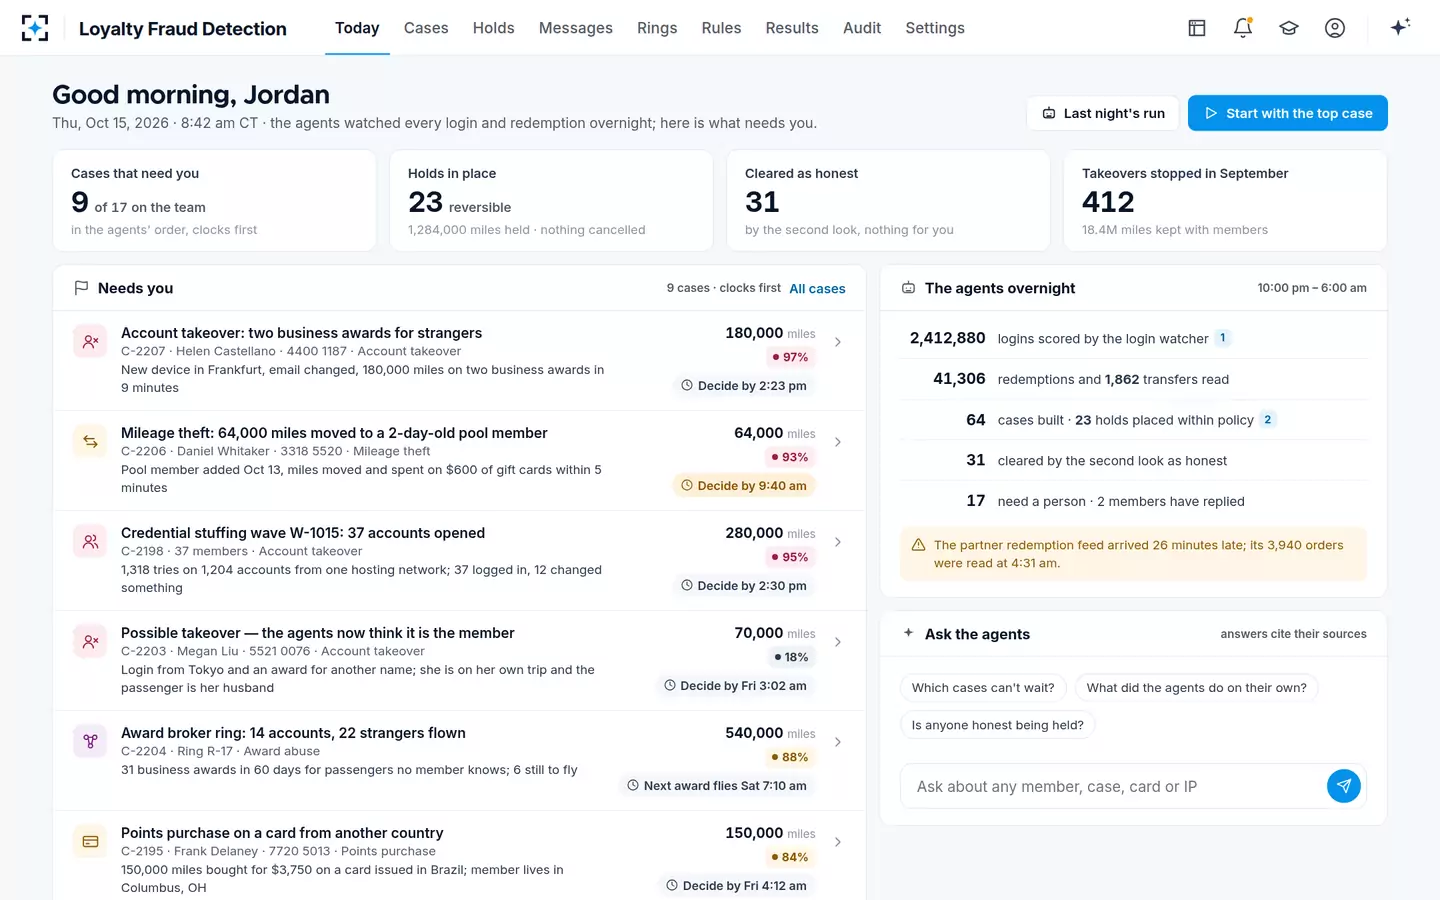Click the group icon for Credential stuffing wave

[x=90, y=541]
